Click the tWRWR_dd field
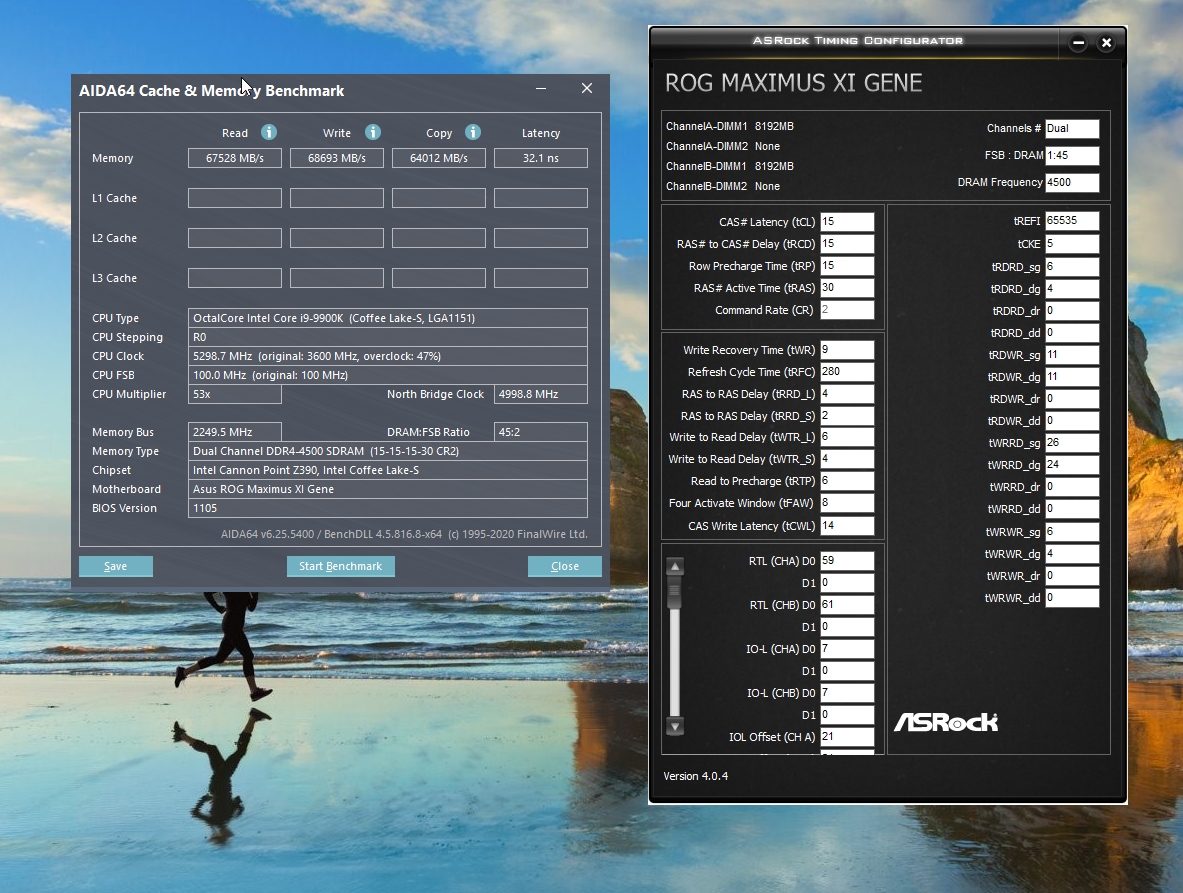The width and height of the screenshot is (1183, 893). coord(1072,598)
